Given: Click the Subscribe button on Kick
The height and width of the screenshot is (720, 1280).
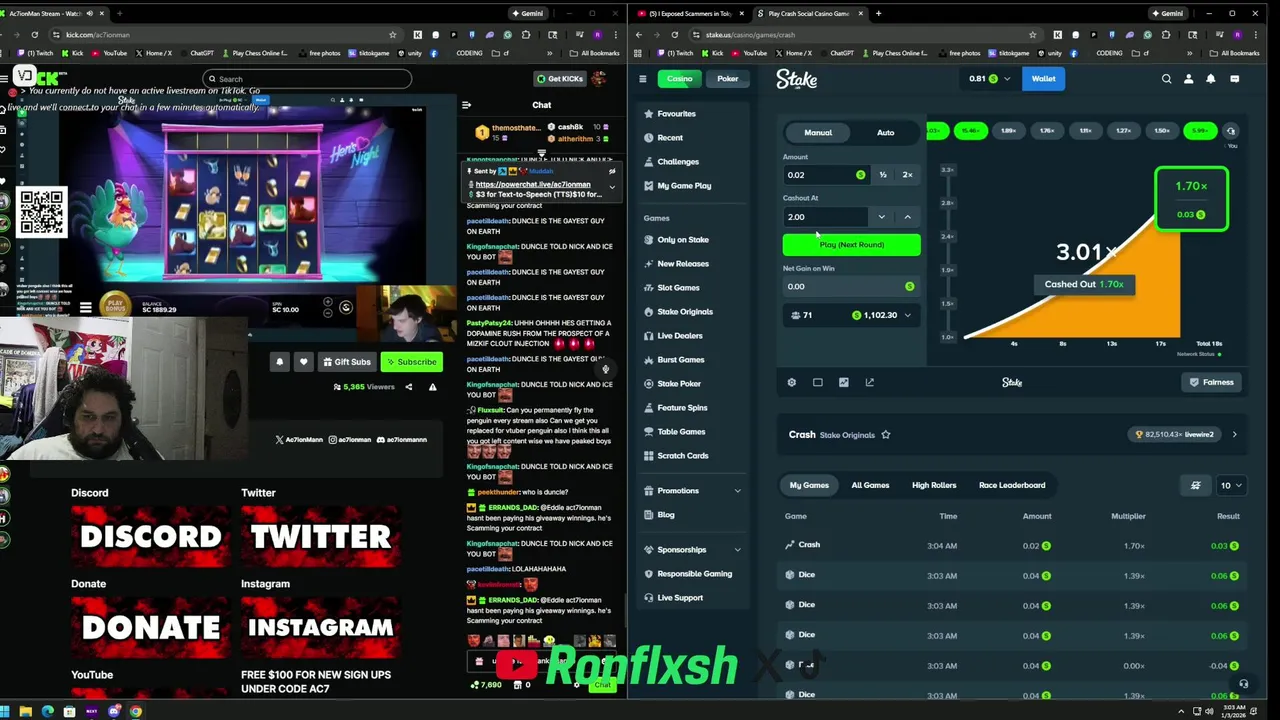Looking at the screenshot, I should click(x=411, y=362).
